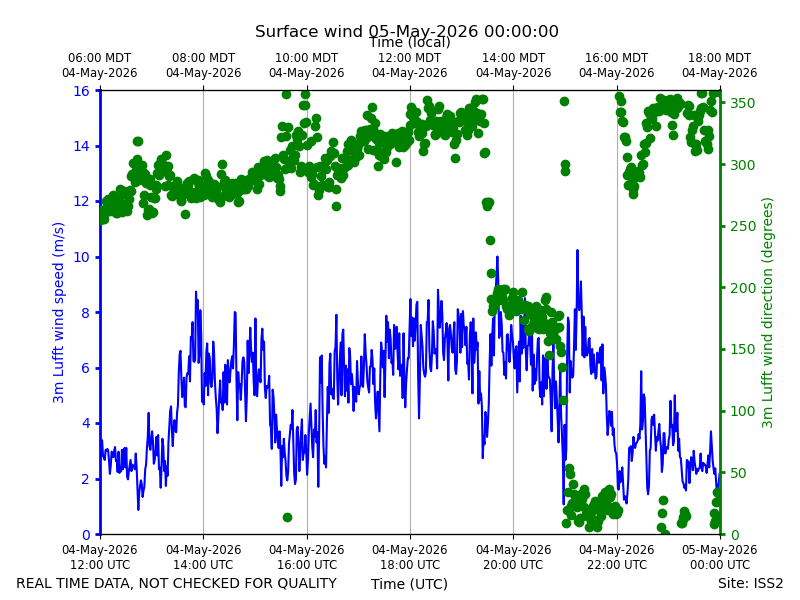Click the Surface wind chart title

pos(407,31)
